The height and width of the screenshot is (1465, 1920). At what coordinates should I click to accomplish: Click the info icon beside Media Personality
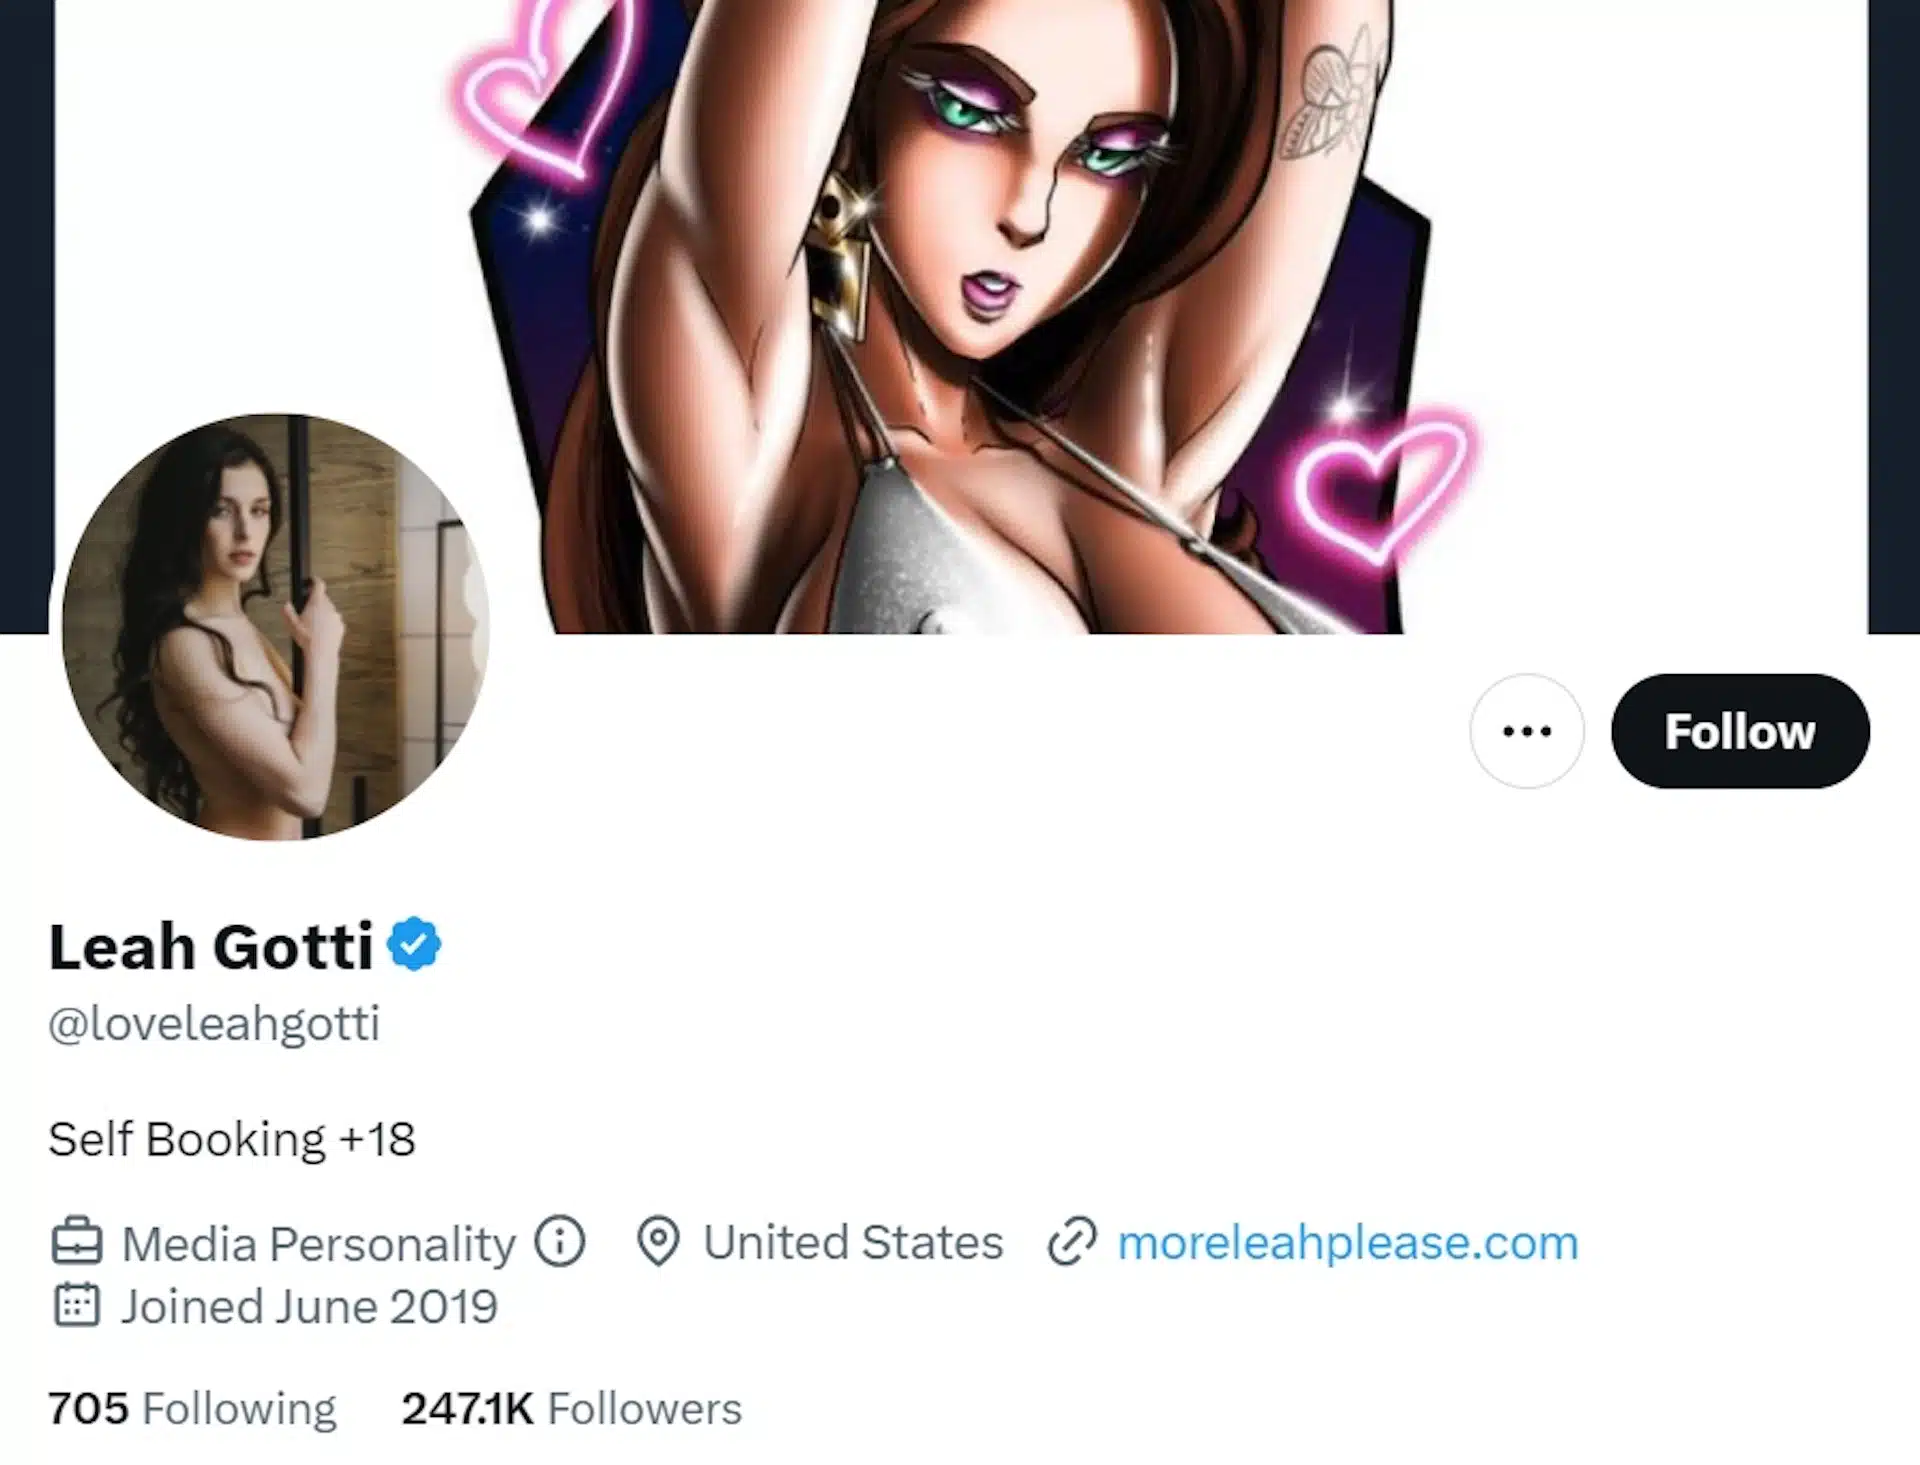(559, 1242)
